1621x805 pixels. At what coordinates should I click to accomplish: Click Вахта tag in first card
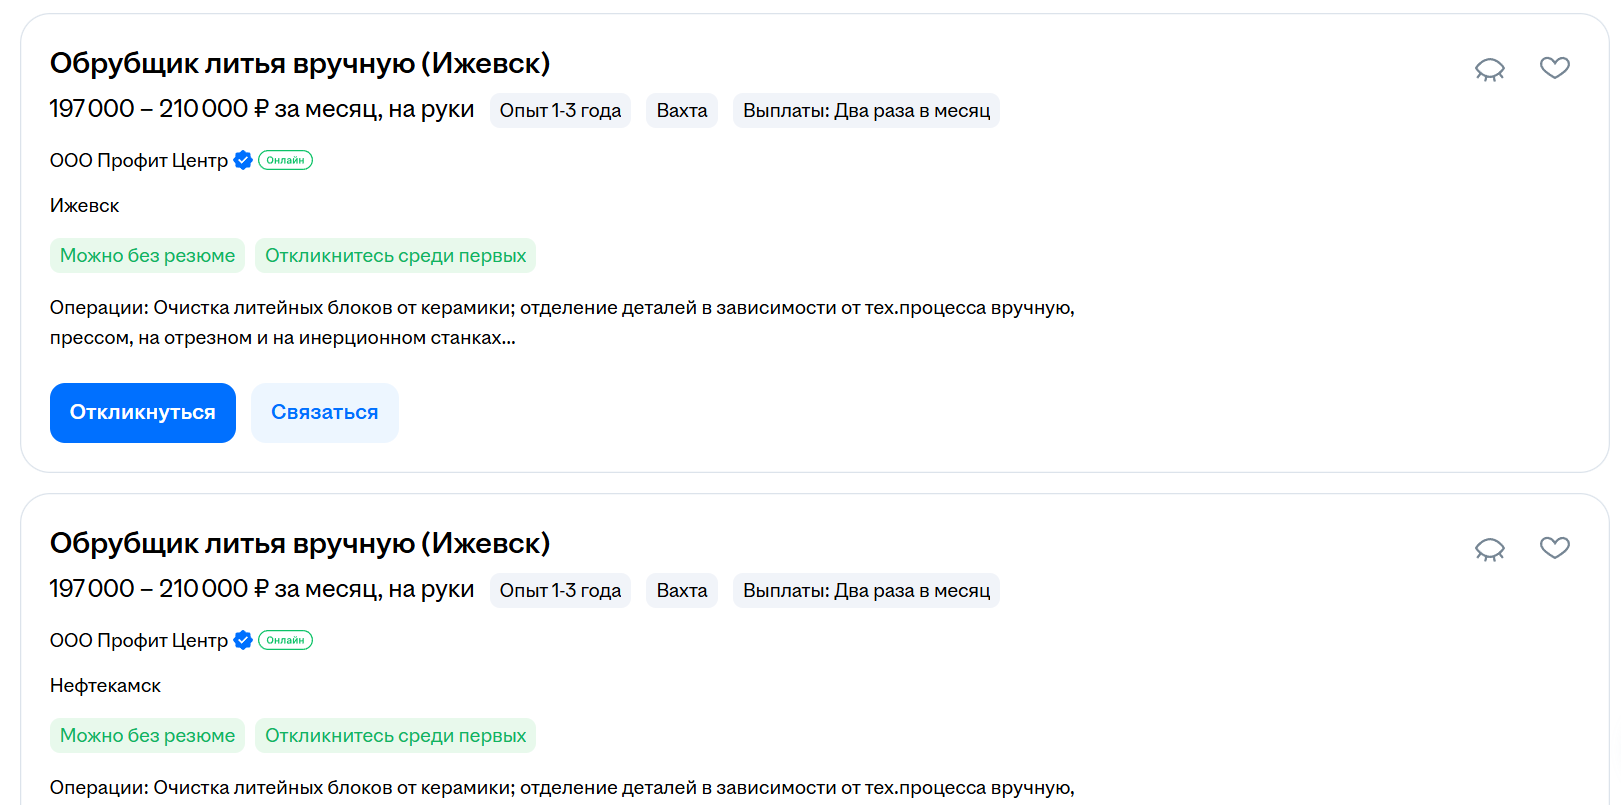682,110
